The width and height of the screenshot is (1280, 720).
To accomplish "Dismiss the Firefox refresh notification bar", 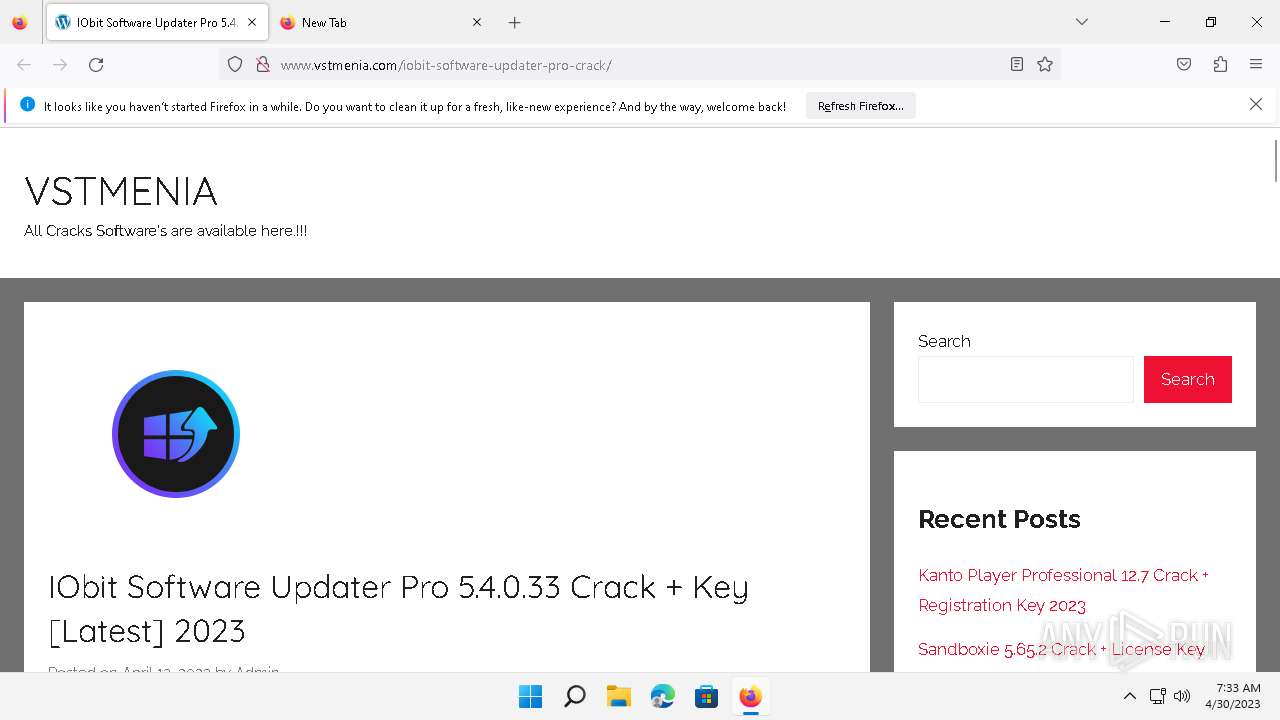I will (x=1256, y=105).
